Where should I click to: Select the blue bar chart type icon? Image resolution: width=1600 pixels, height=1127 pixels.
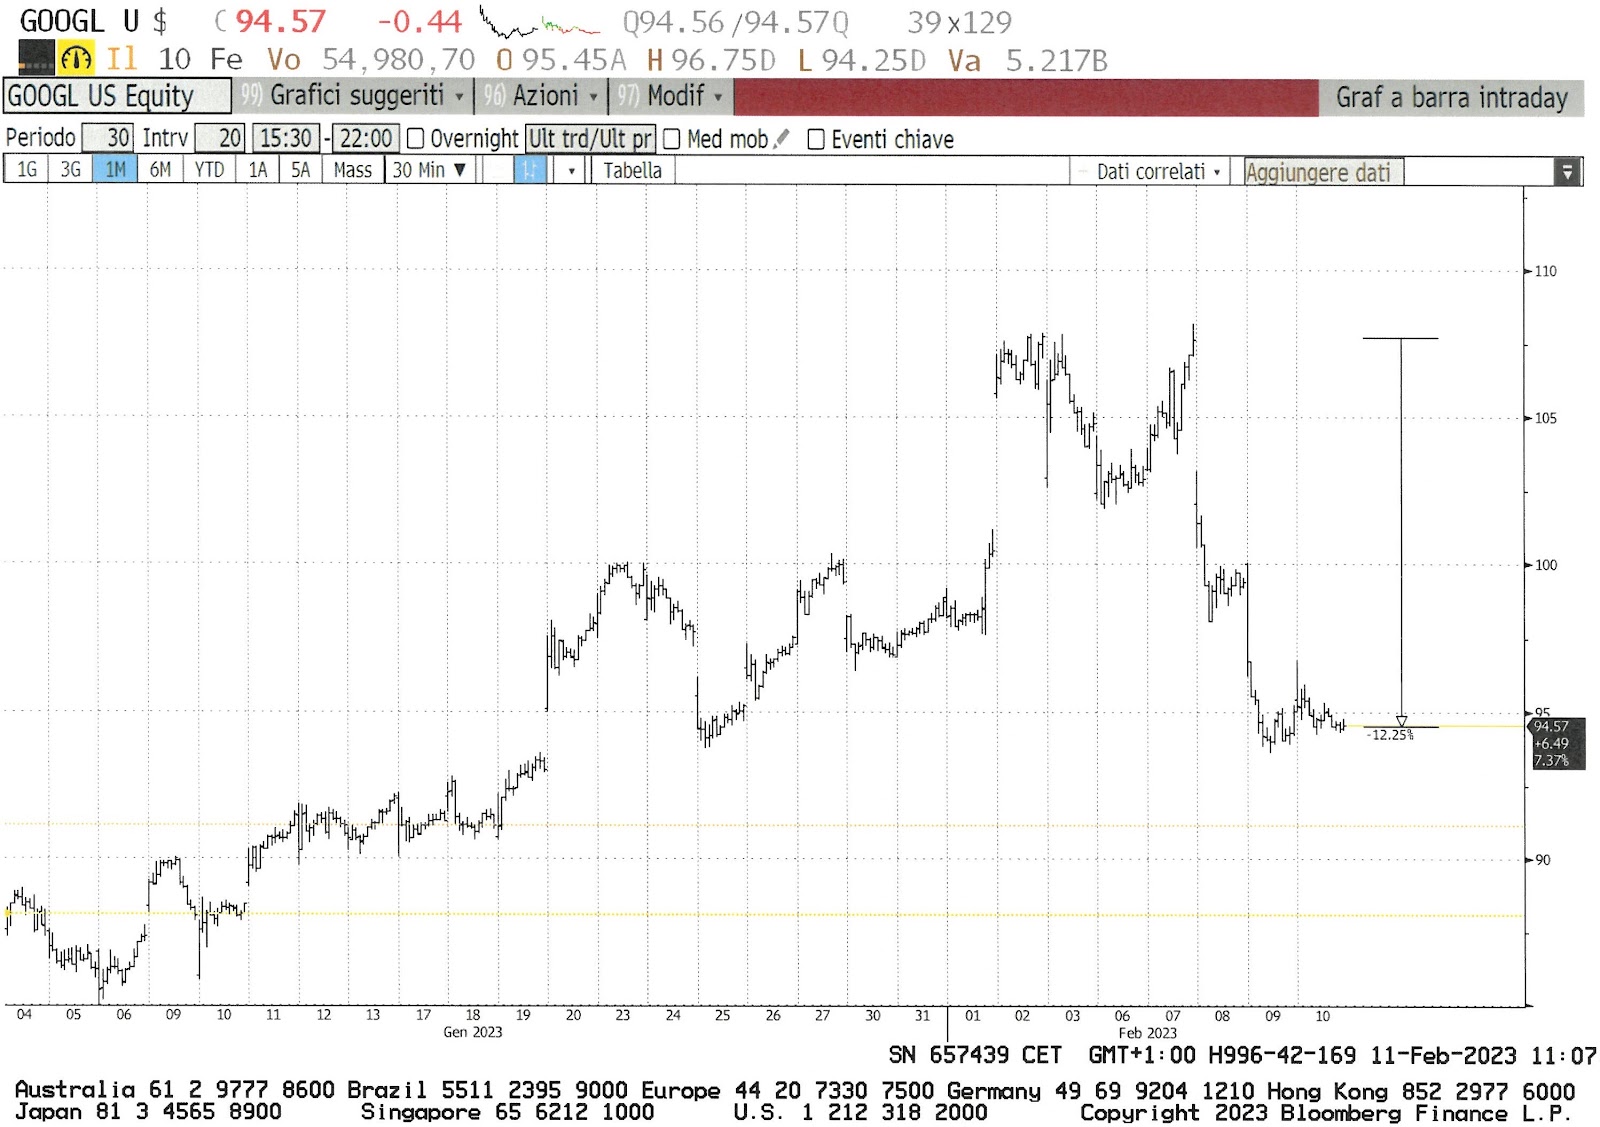pos(529,170)
